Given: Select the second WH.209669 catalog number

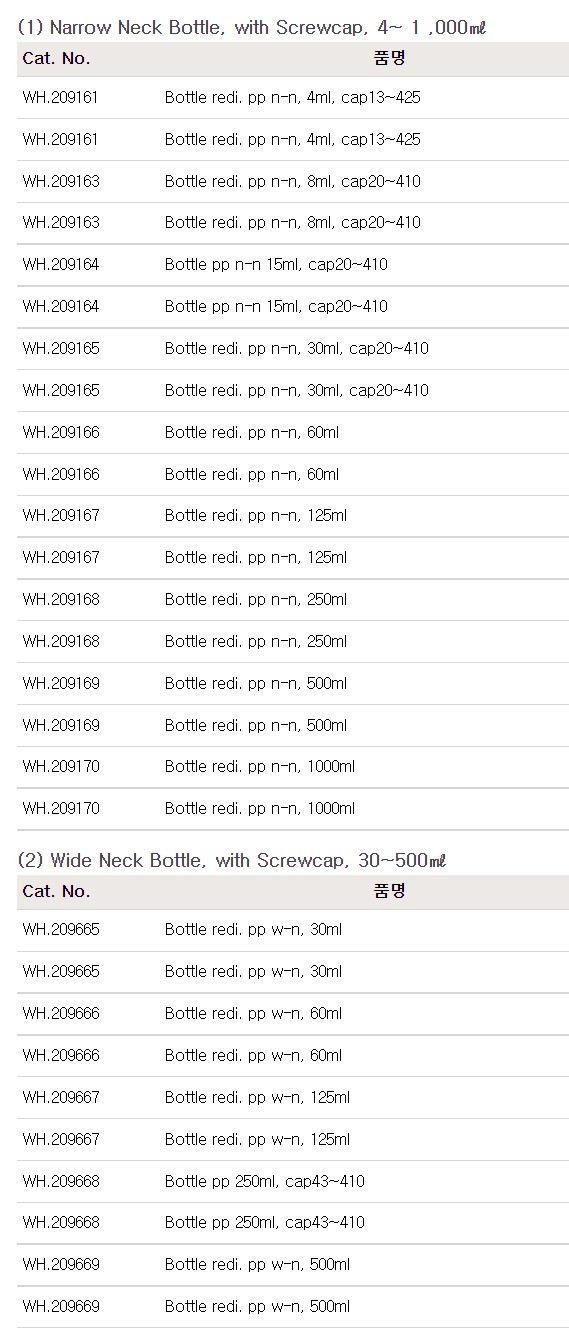Looking at the screenshot, I should [x=61, y=1306].
